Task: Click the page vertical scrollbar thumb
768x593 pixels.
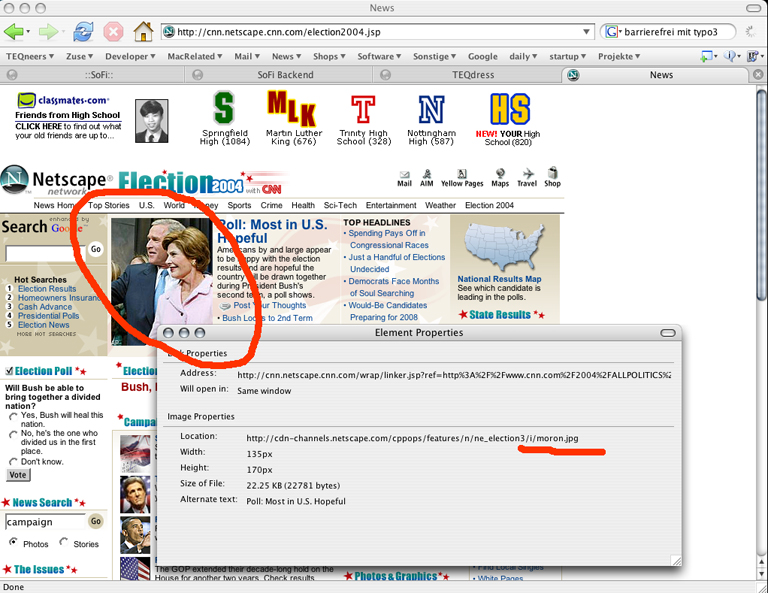Action: tap(762, 196)
